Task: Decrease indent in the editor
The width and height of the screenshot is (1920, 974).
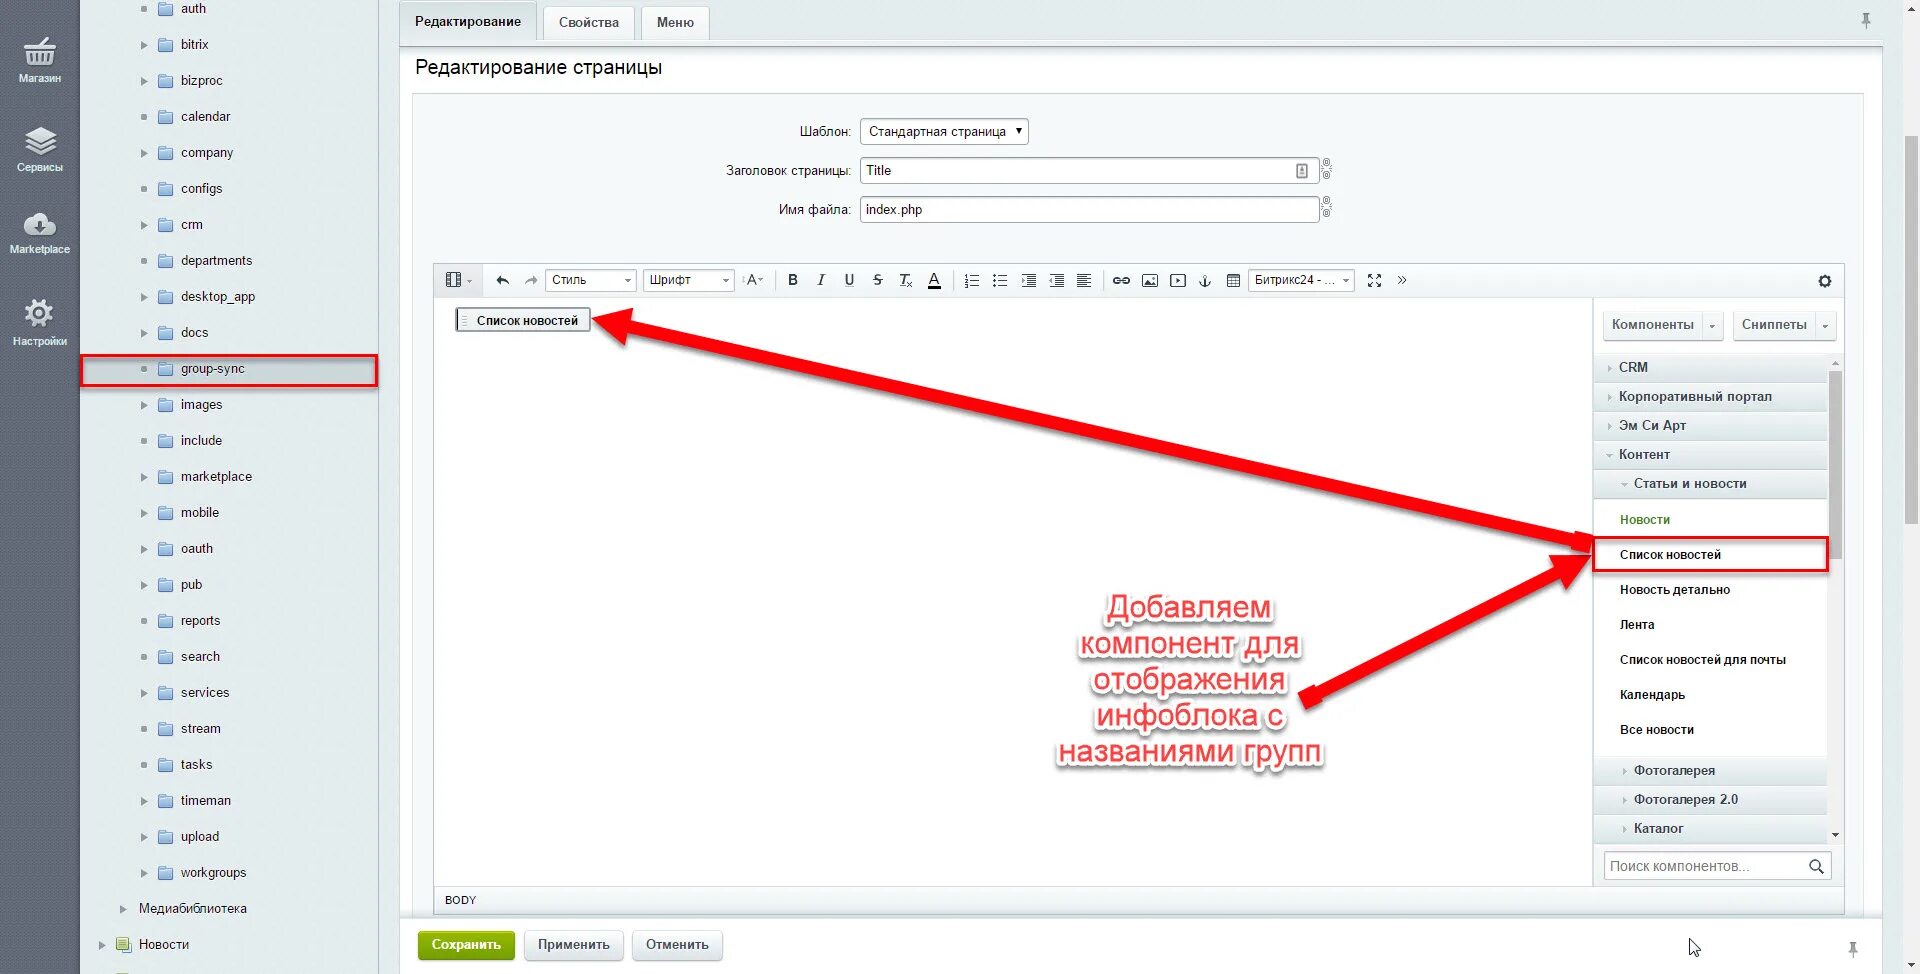Action: 1056,280
